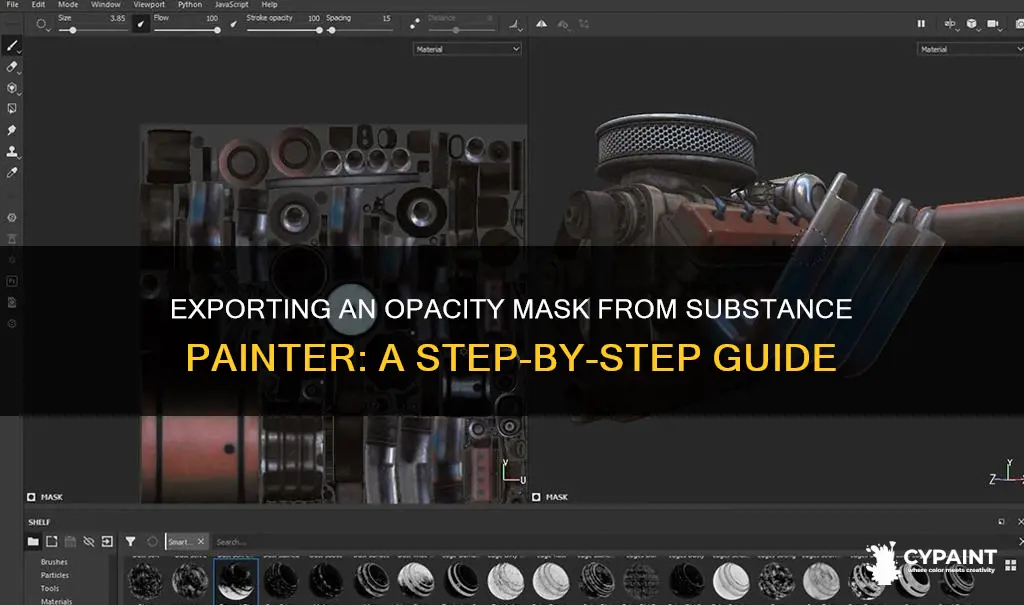Click the SHELF panel title
1024x605 pixels.
tap(39, 522)
